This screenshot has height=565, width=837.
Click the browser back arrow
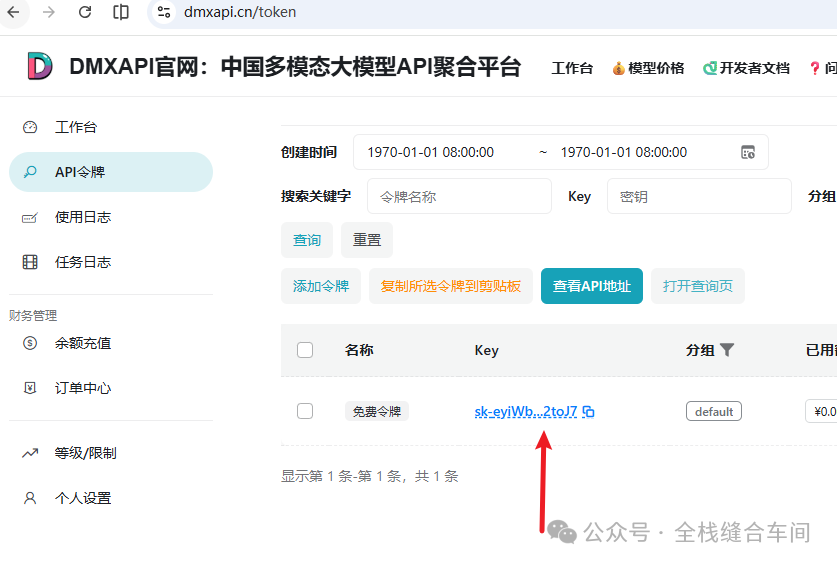13,12
